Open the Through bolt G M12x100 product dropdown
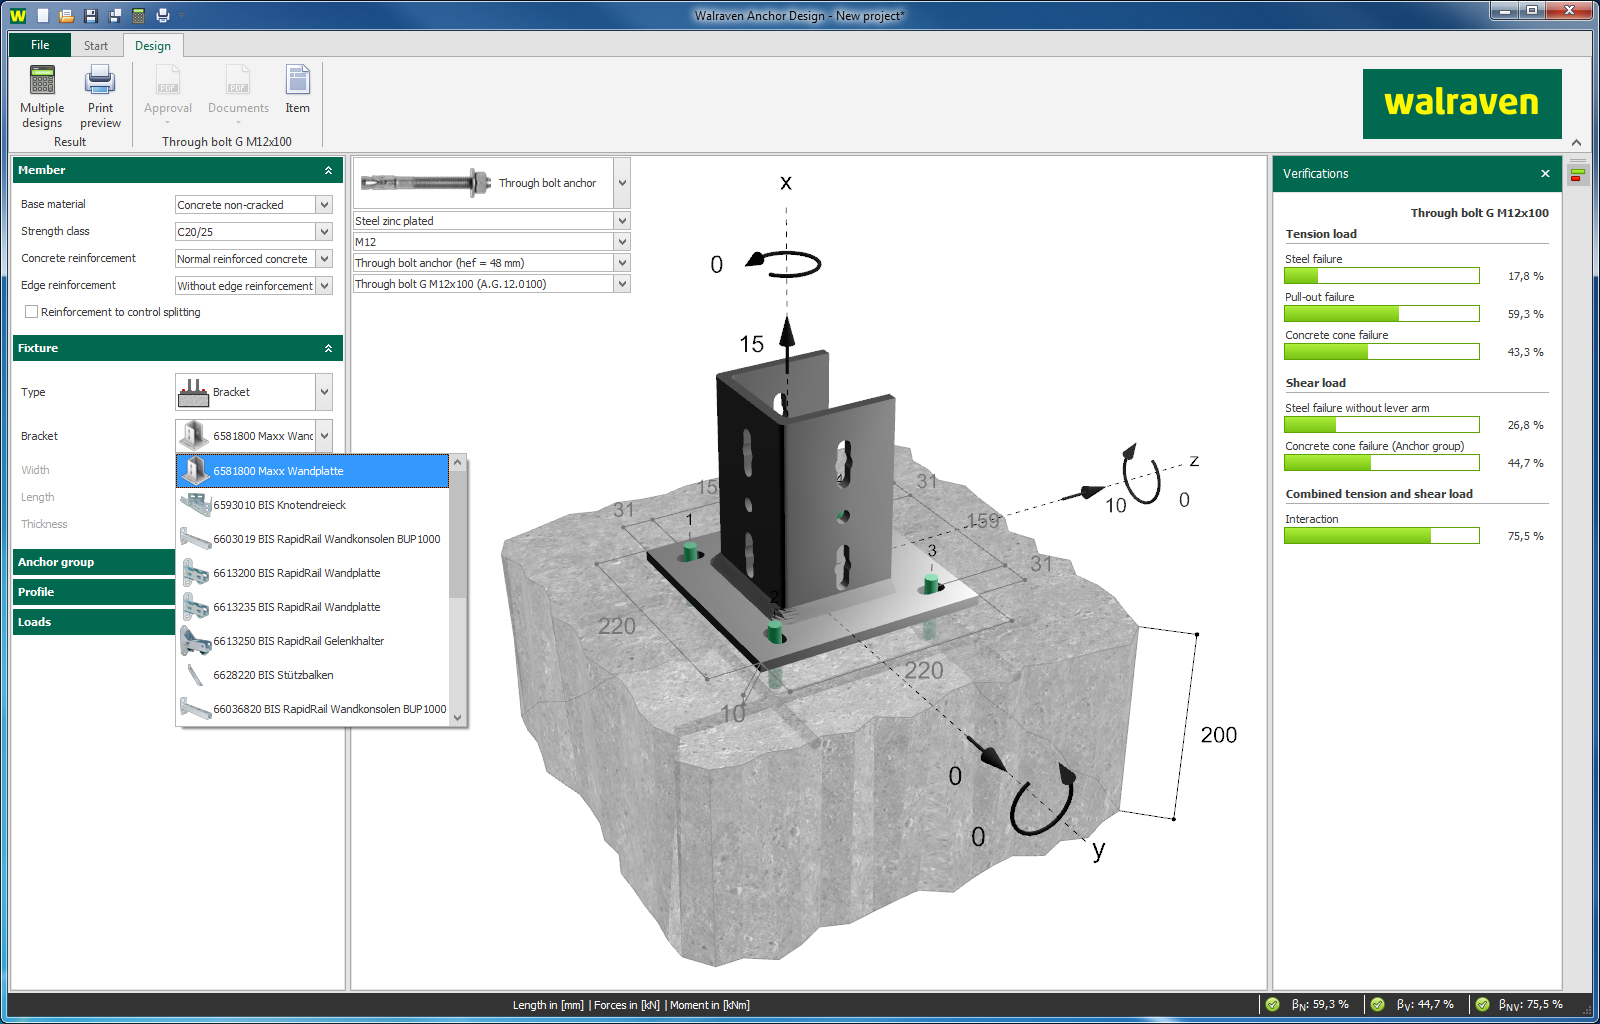This screenshot has height=1024, width=1600. tap(622, 284)
